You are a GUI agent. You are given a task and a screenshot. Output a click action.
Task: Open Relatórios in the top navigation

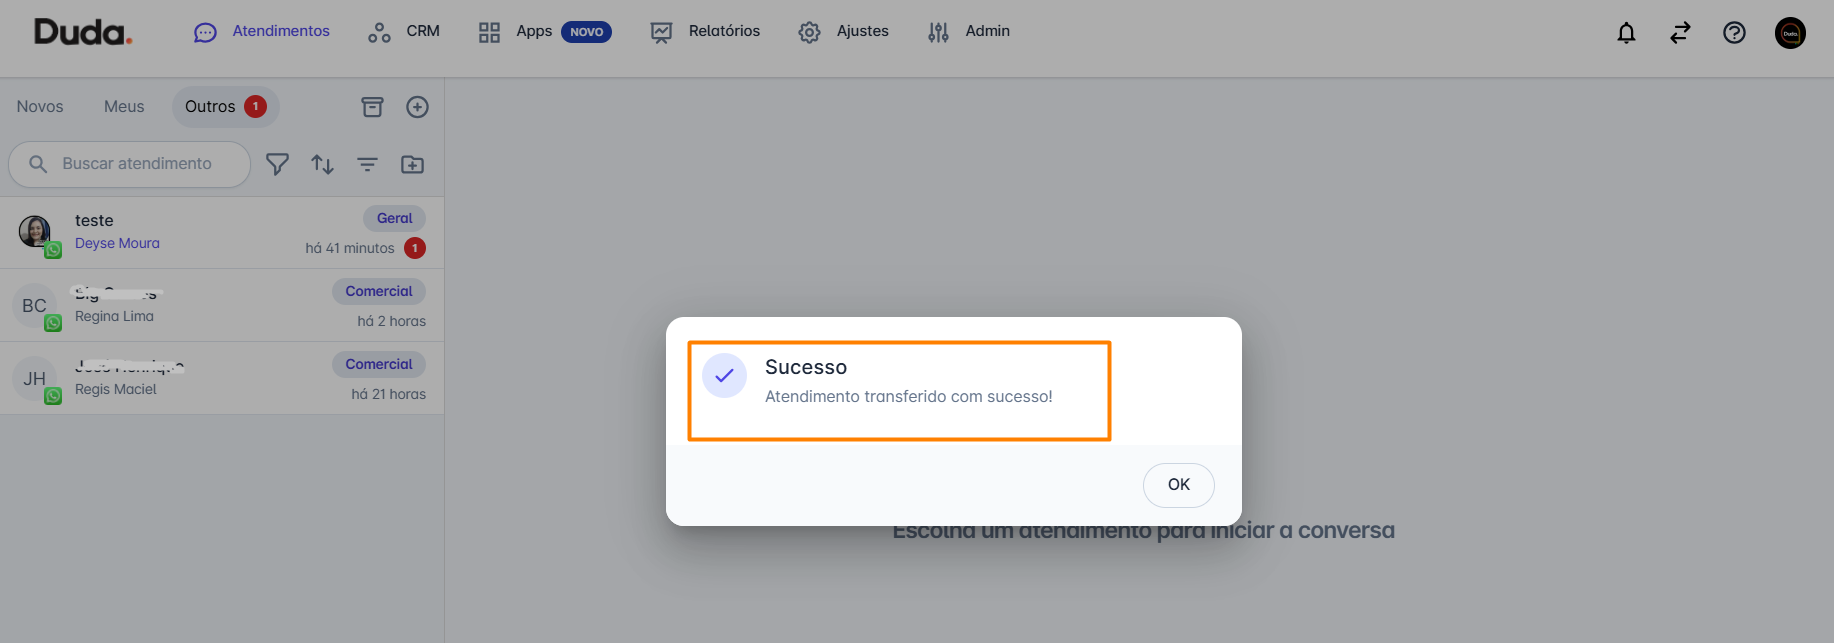(705, 32)
